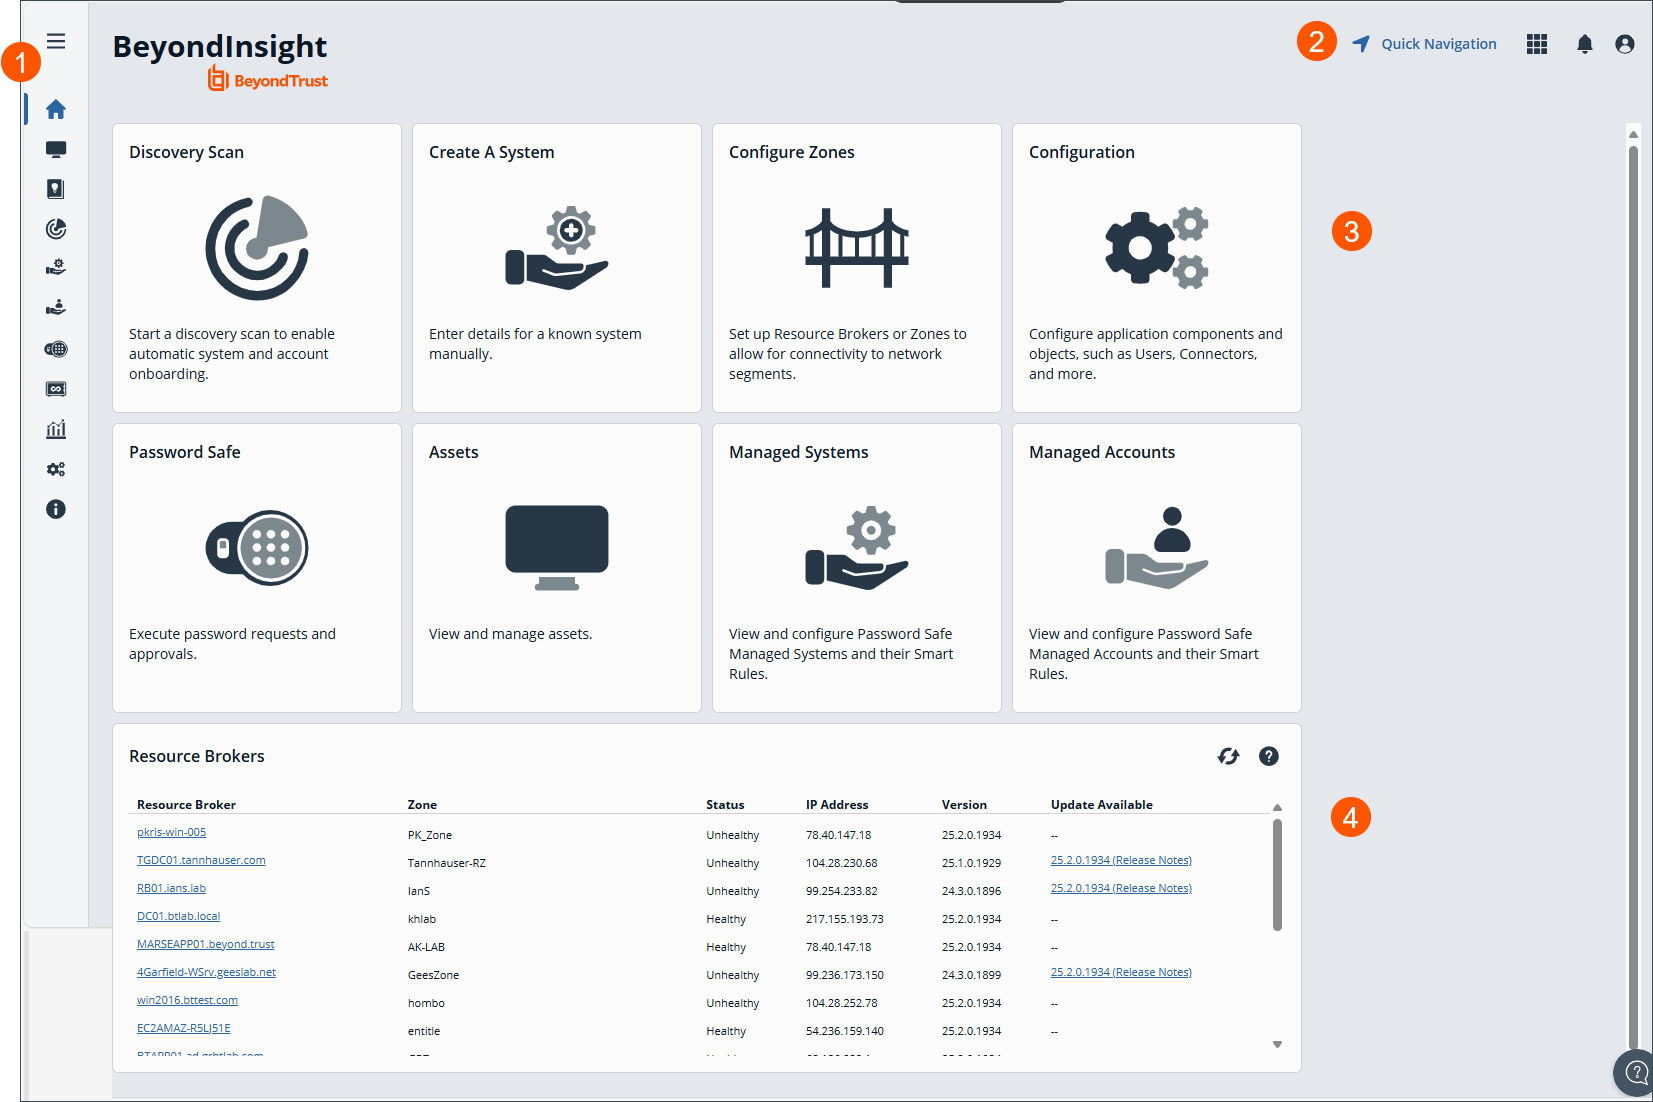Sort by the IP Address column header
Screen dimensions: 1653x1102
click(837, 804)
